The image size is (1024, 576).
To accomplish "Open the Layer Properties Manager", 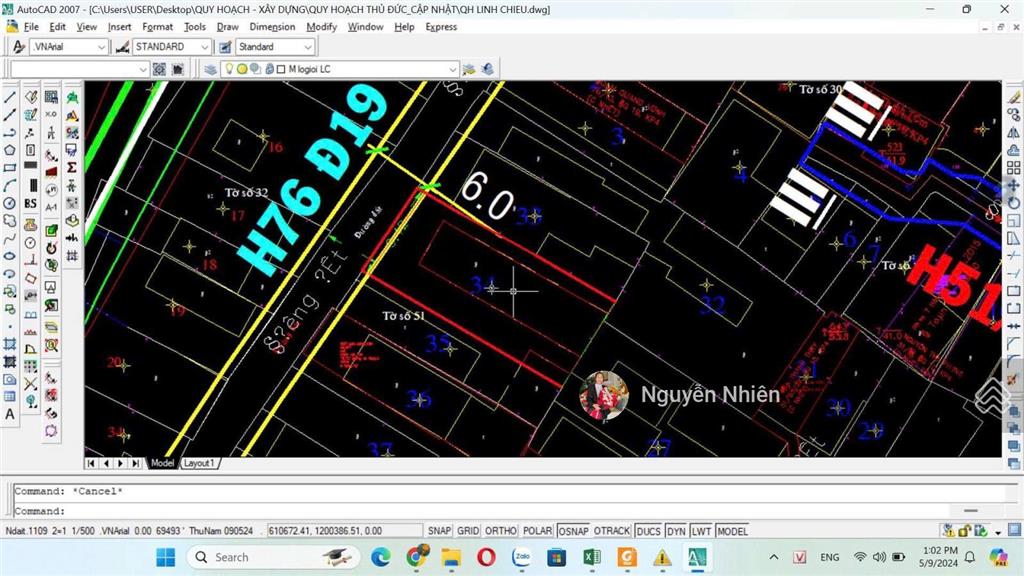I will [210, 69].
